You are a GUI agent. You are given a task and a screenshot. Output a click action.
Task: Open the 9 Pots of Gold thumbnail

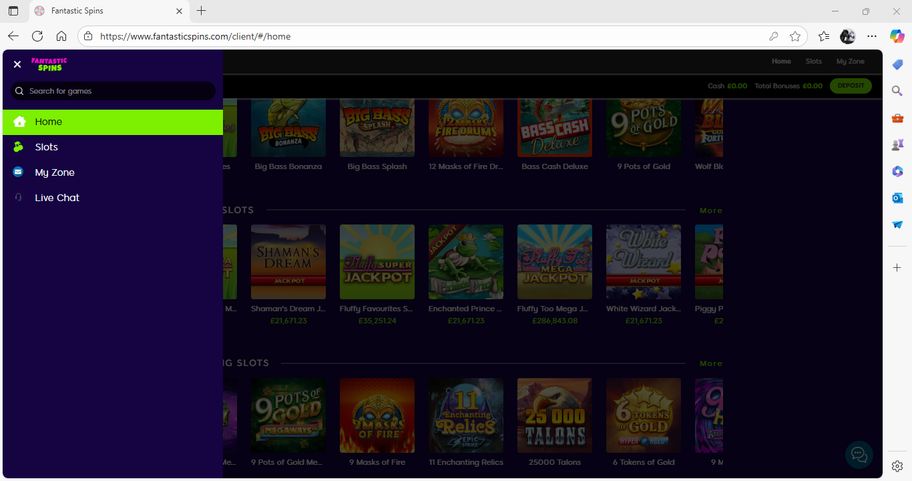pos(643,128)
